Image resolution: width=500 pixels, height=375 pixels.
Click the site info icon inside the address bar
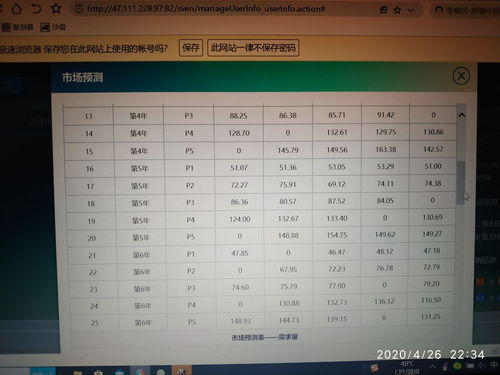[x=79, y=9]
